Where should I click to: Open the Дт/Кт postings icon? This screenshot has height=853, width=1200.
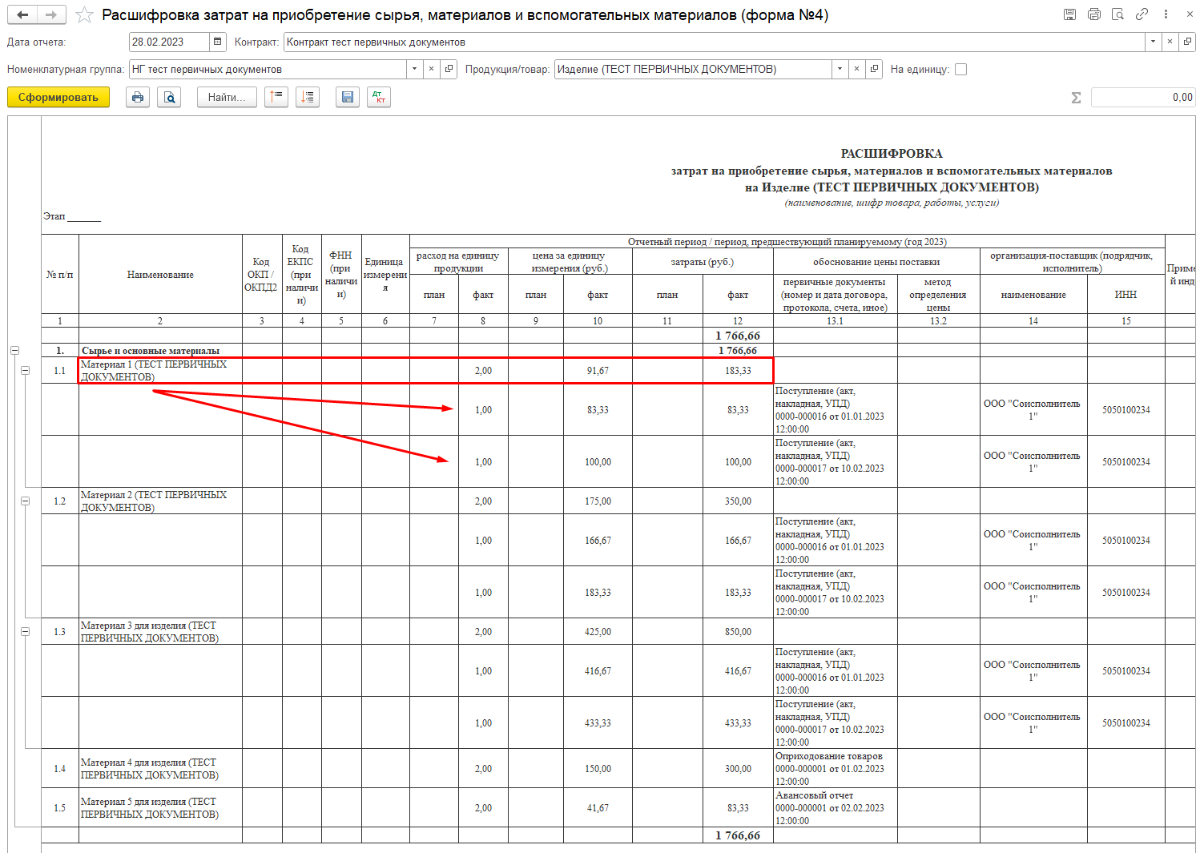tap(378, 97)
